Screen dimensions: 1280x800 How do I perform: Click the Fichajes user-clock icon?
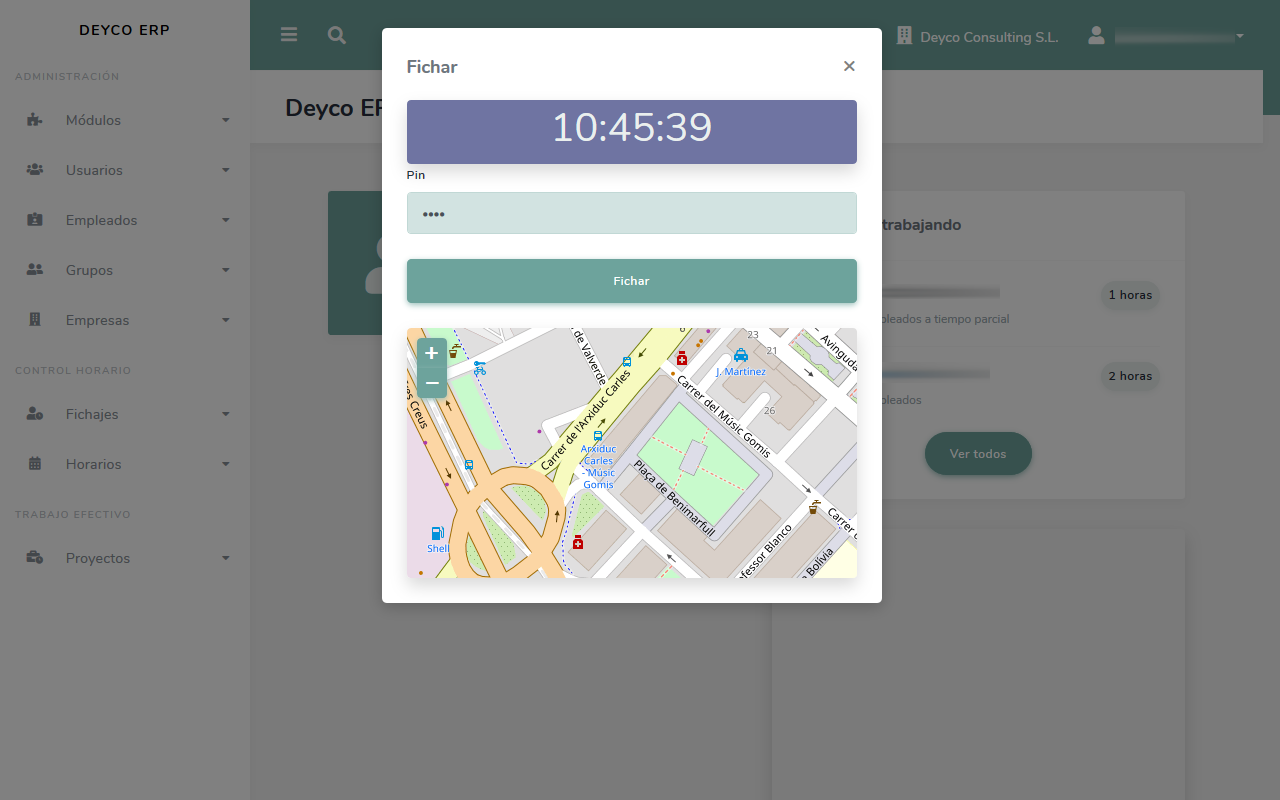[x=35, y=414]
